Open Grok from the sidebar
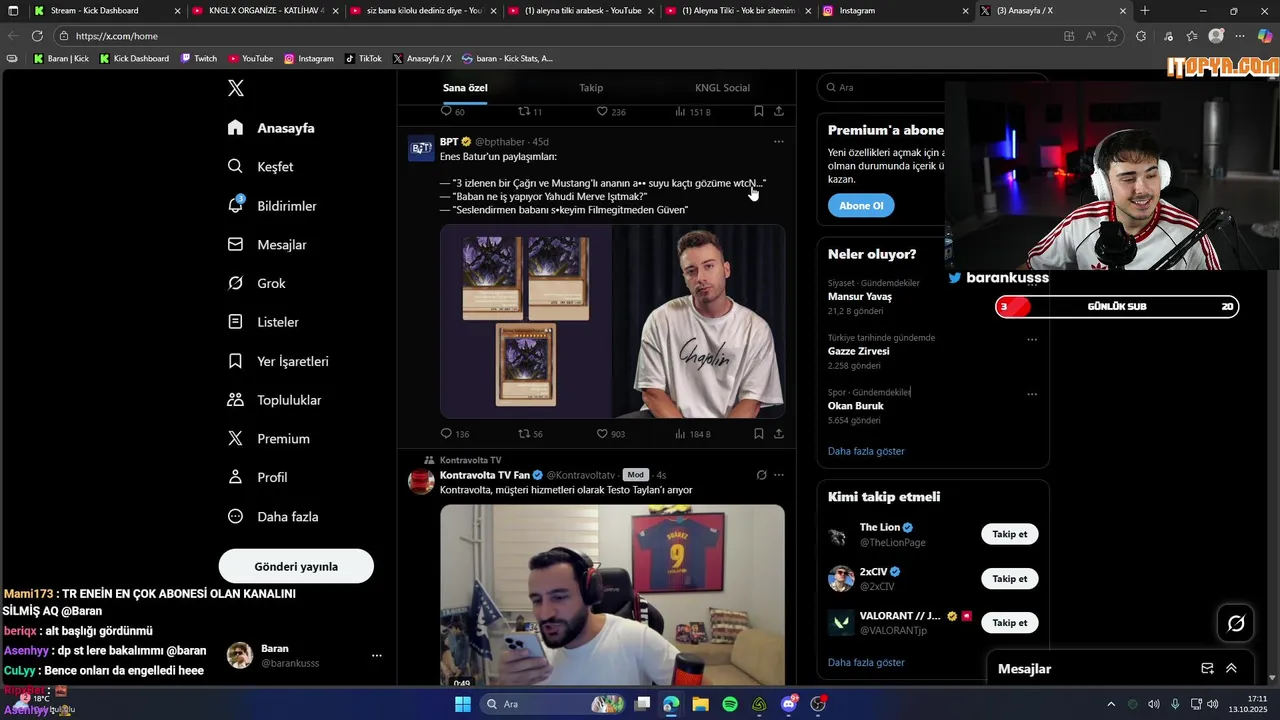This screenshot has width=1280, height=720. 256,283
